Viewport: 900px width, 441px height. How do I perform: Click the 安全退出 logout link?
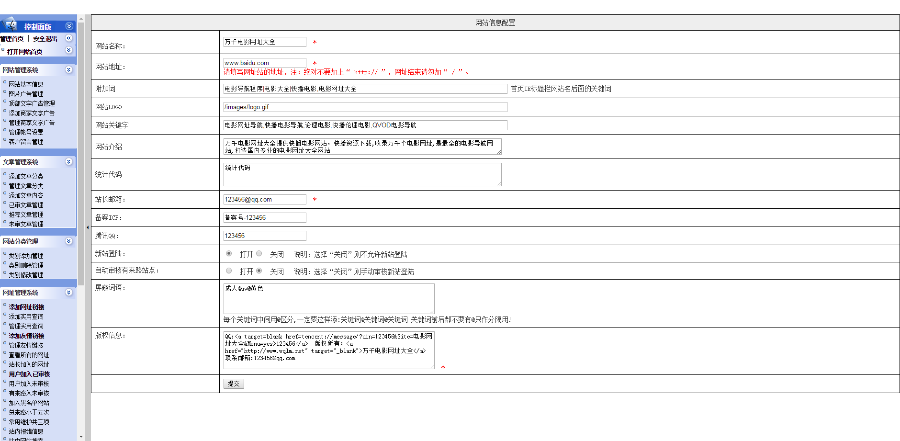pos(45,39)
